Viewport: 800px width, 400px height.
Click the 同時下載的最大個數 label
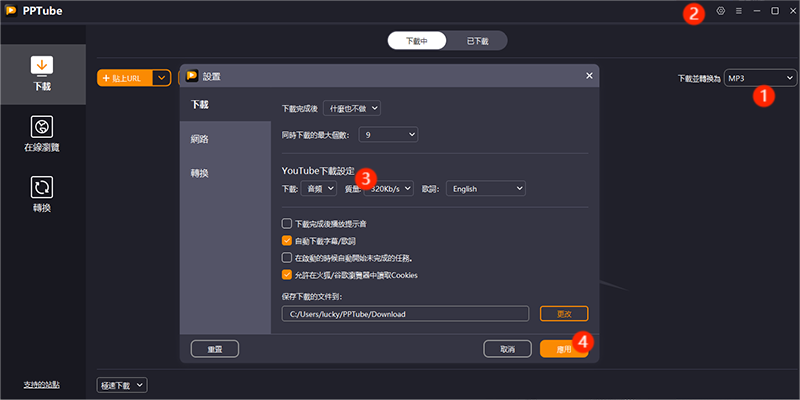[x=316, y=135]
